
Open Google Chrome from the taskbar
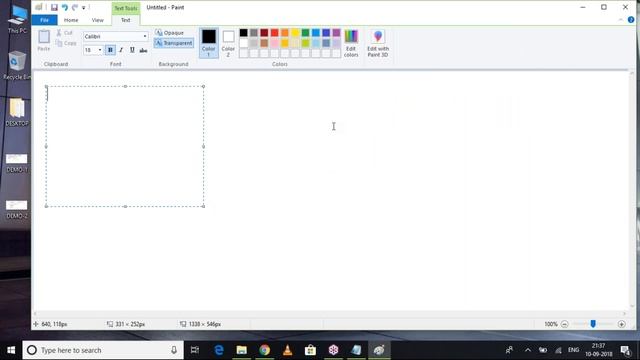coord(264,350)
